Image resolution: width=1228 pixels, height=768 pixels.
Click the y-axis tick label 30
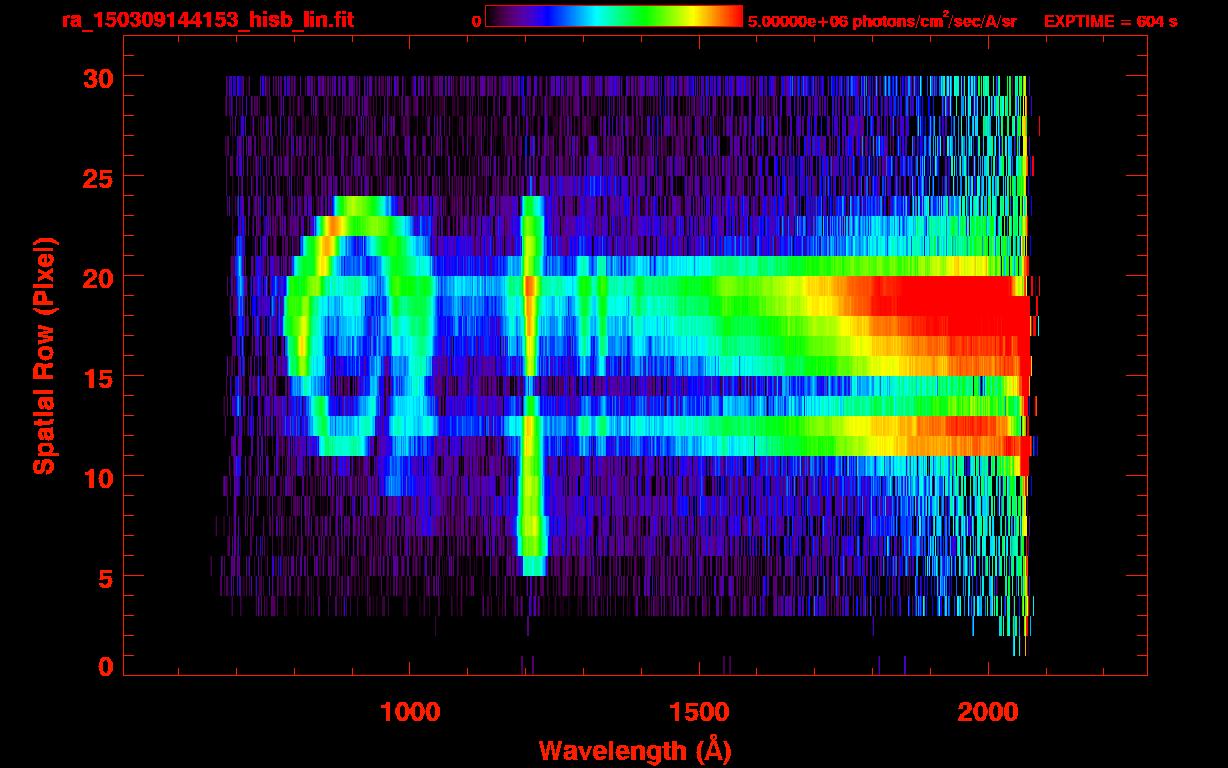(97, 77)
